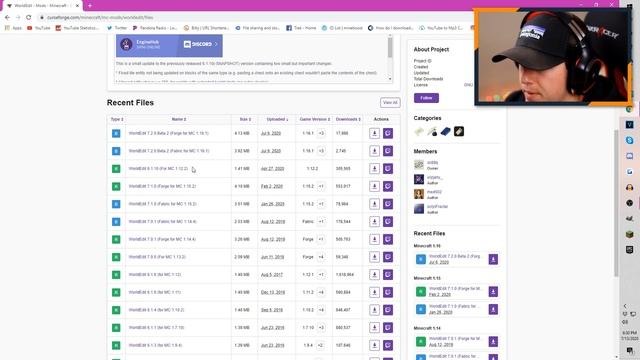Click the blue Beta type icon for the 1.16.1 Forge file
The image size is (640, 360).
[116, 133]
